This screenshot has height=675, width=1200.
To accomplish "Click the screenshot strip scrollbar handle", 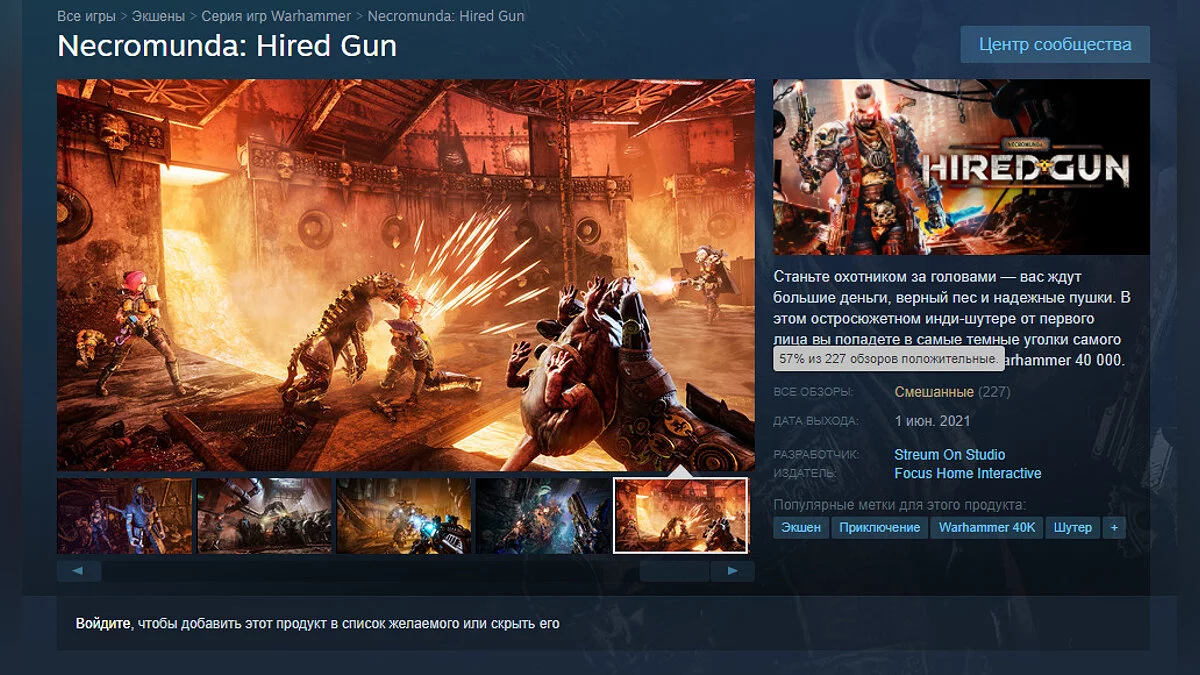I will tap(675, 571).
